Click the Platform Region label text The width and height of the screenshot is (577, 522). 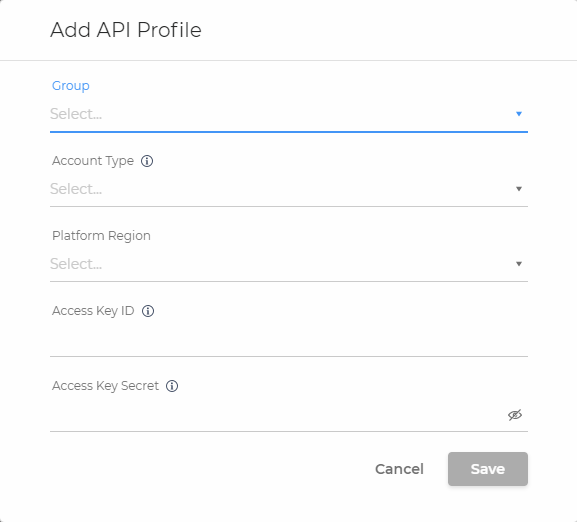click(101, 236)
